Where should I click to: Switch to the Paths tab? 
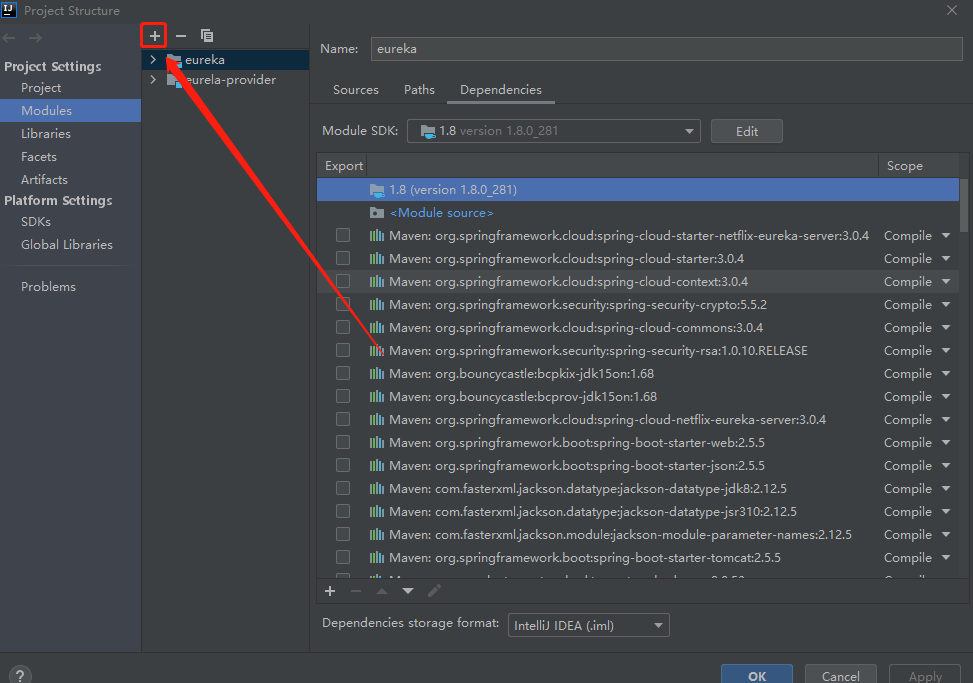tap(419, 90)
